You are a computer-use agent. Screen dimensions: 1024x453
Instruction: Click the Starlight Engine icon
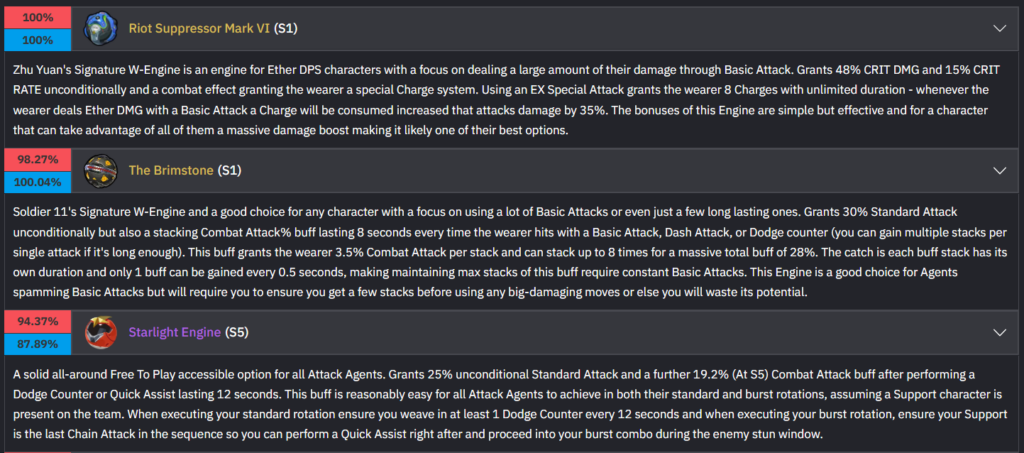point(99,331)
